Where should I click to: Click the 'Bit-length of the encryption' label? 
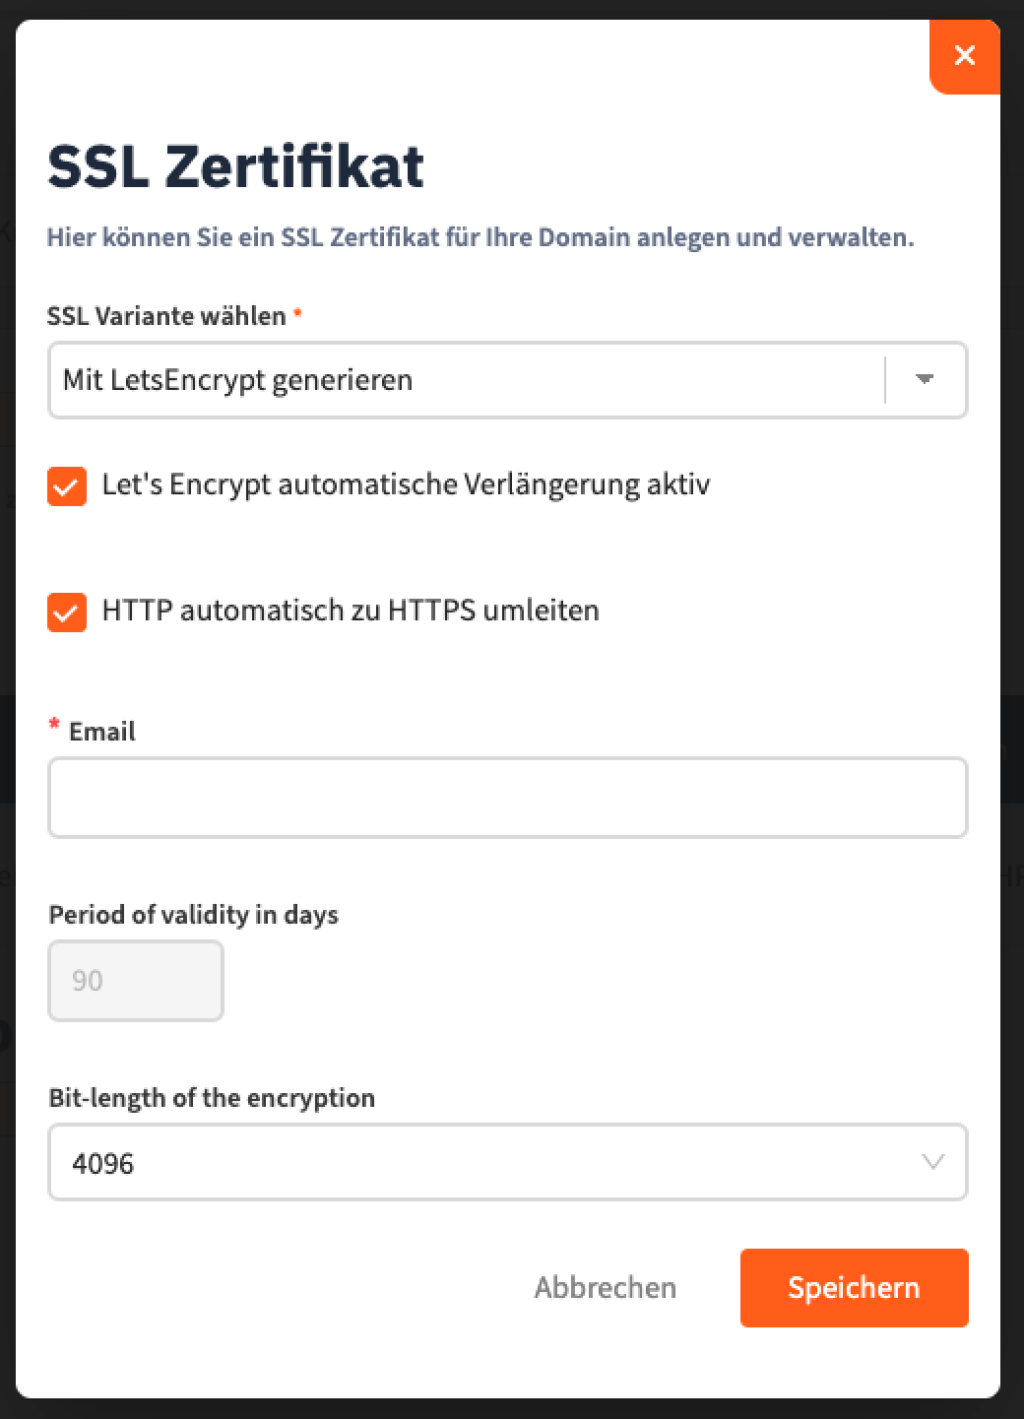click(212, 1098)
